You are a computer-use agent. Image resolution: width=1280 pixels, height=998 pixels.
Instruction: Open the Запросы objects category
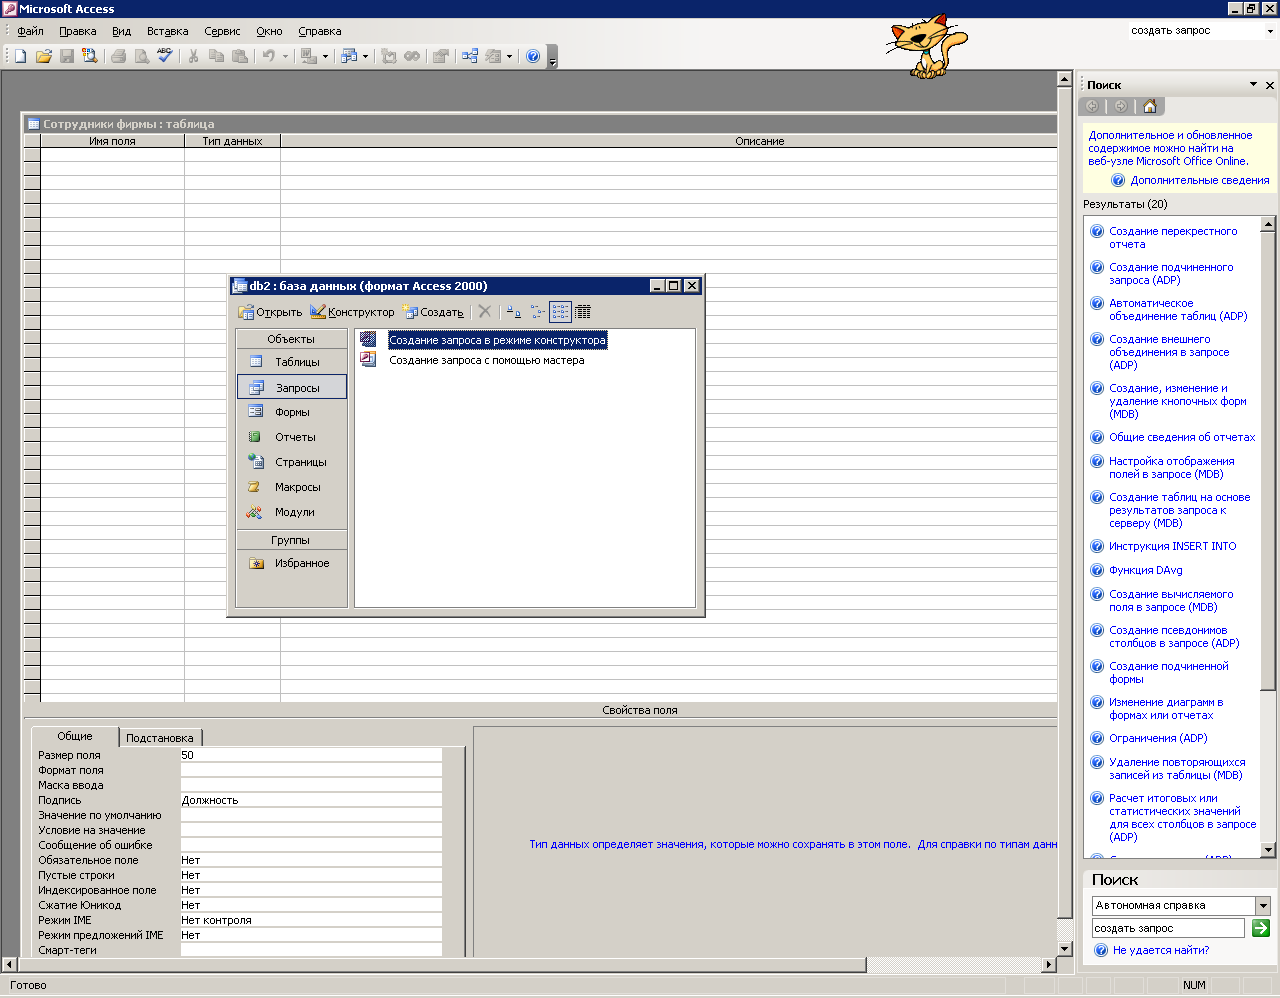(x=292, y=387)
